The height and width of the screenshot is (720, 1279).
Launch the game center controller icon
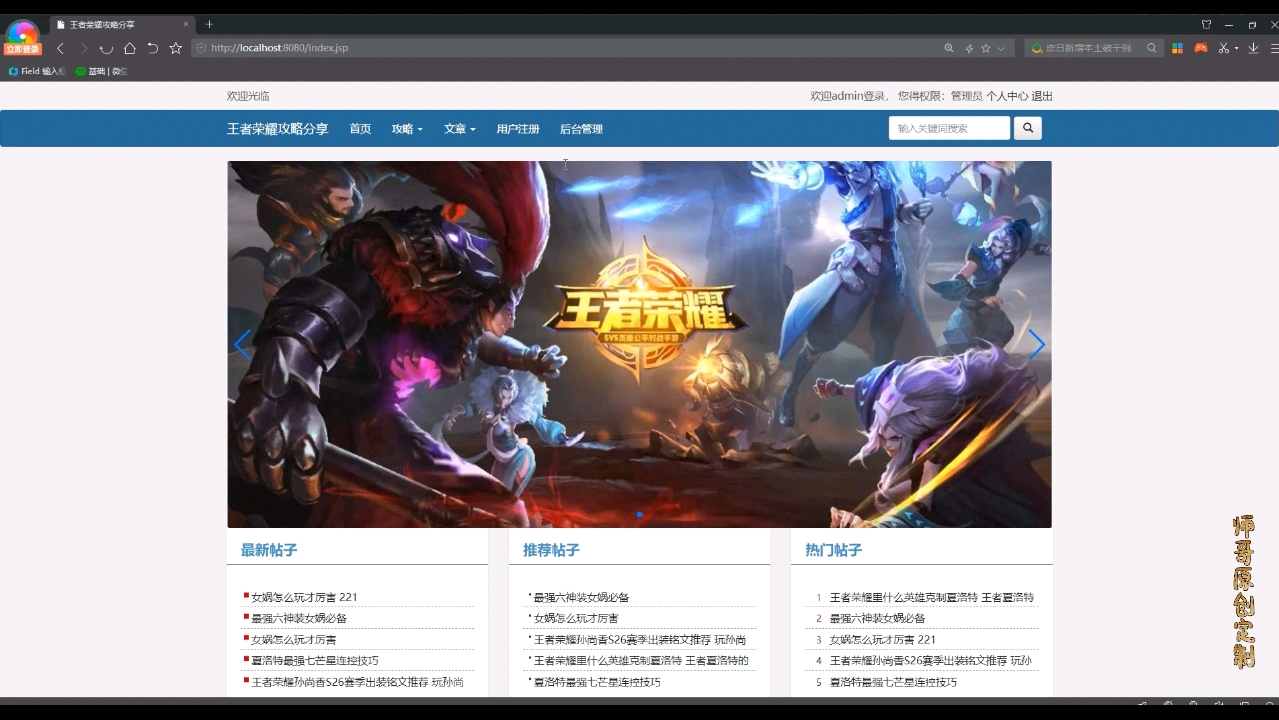tap(1201, 47)
